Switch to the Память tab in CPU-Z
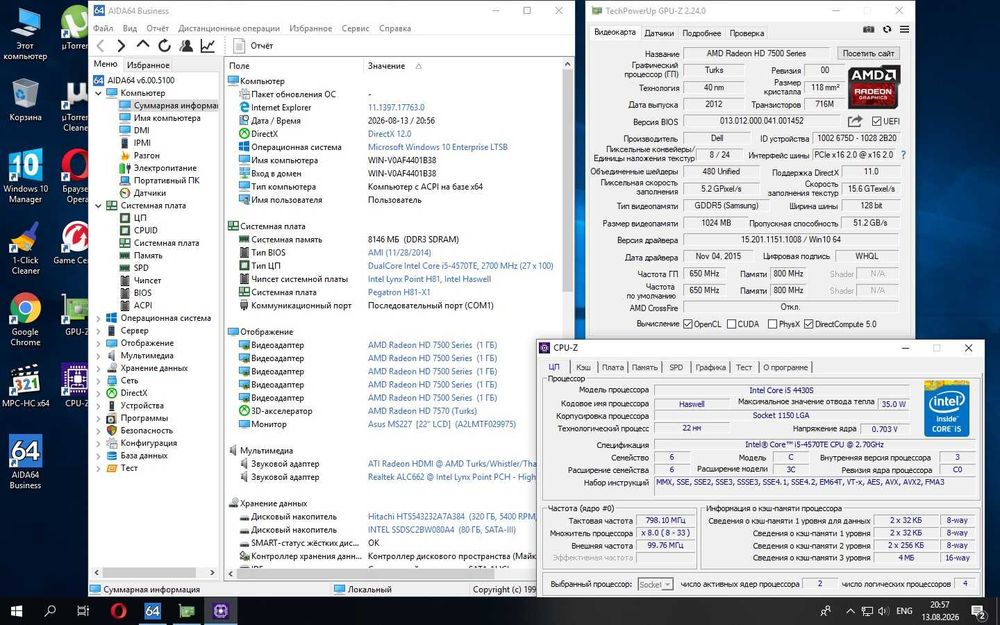Viewport: 1000px width, 625px height. [x=645, y=367]
